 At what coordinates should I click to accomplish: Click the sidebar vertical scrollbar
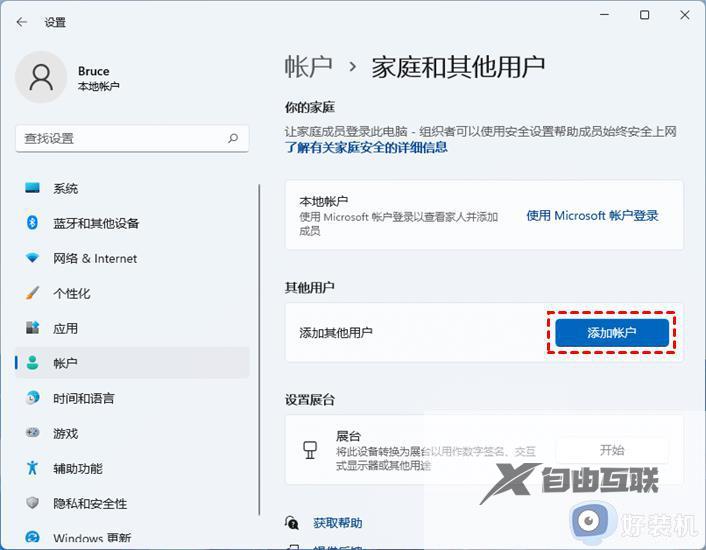click(x=259, y=350)
